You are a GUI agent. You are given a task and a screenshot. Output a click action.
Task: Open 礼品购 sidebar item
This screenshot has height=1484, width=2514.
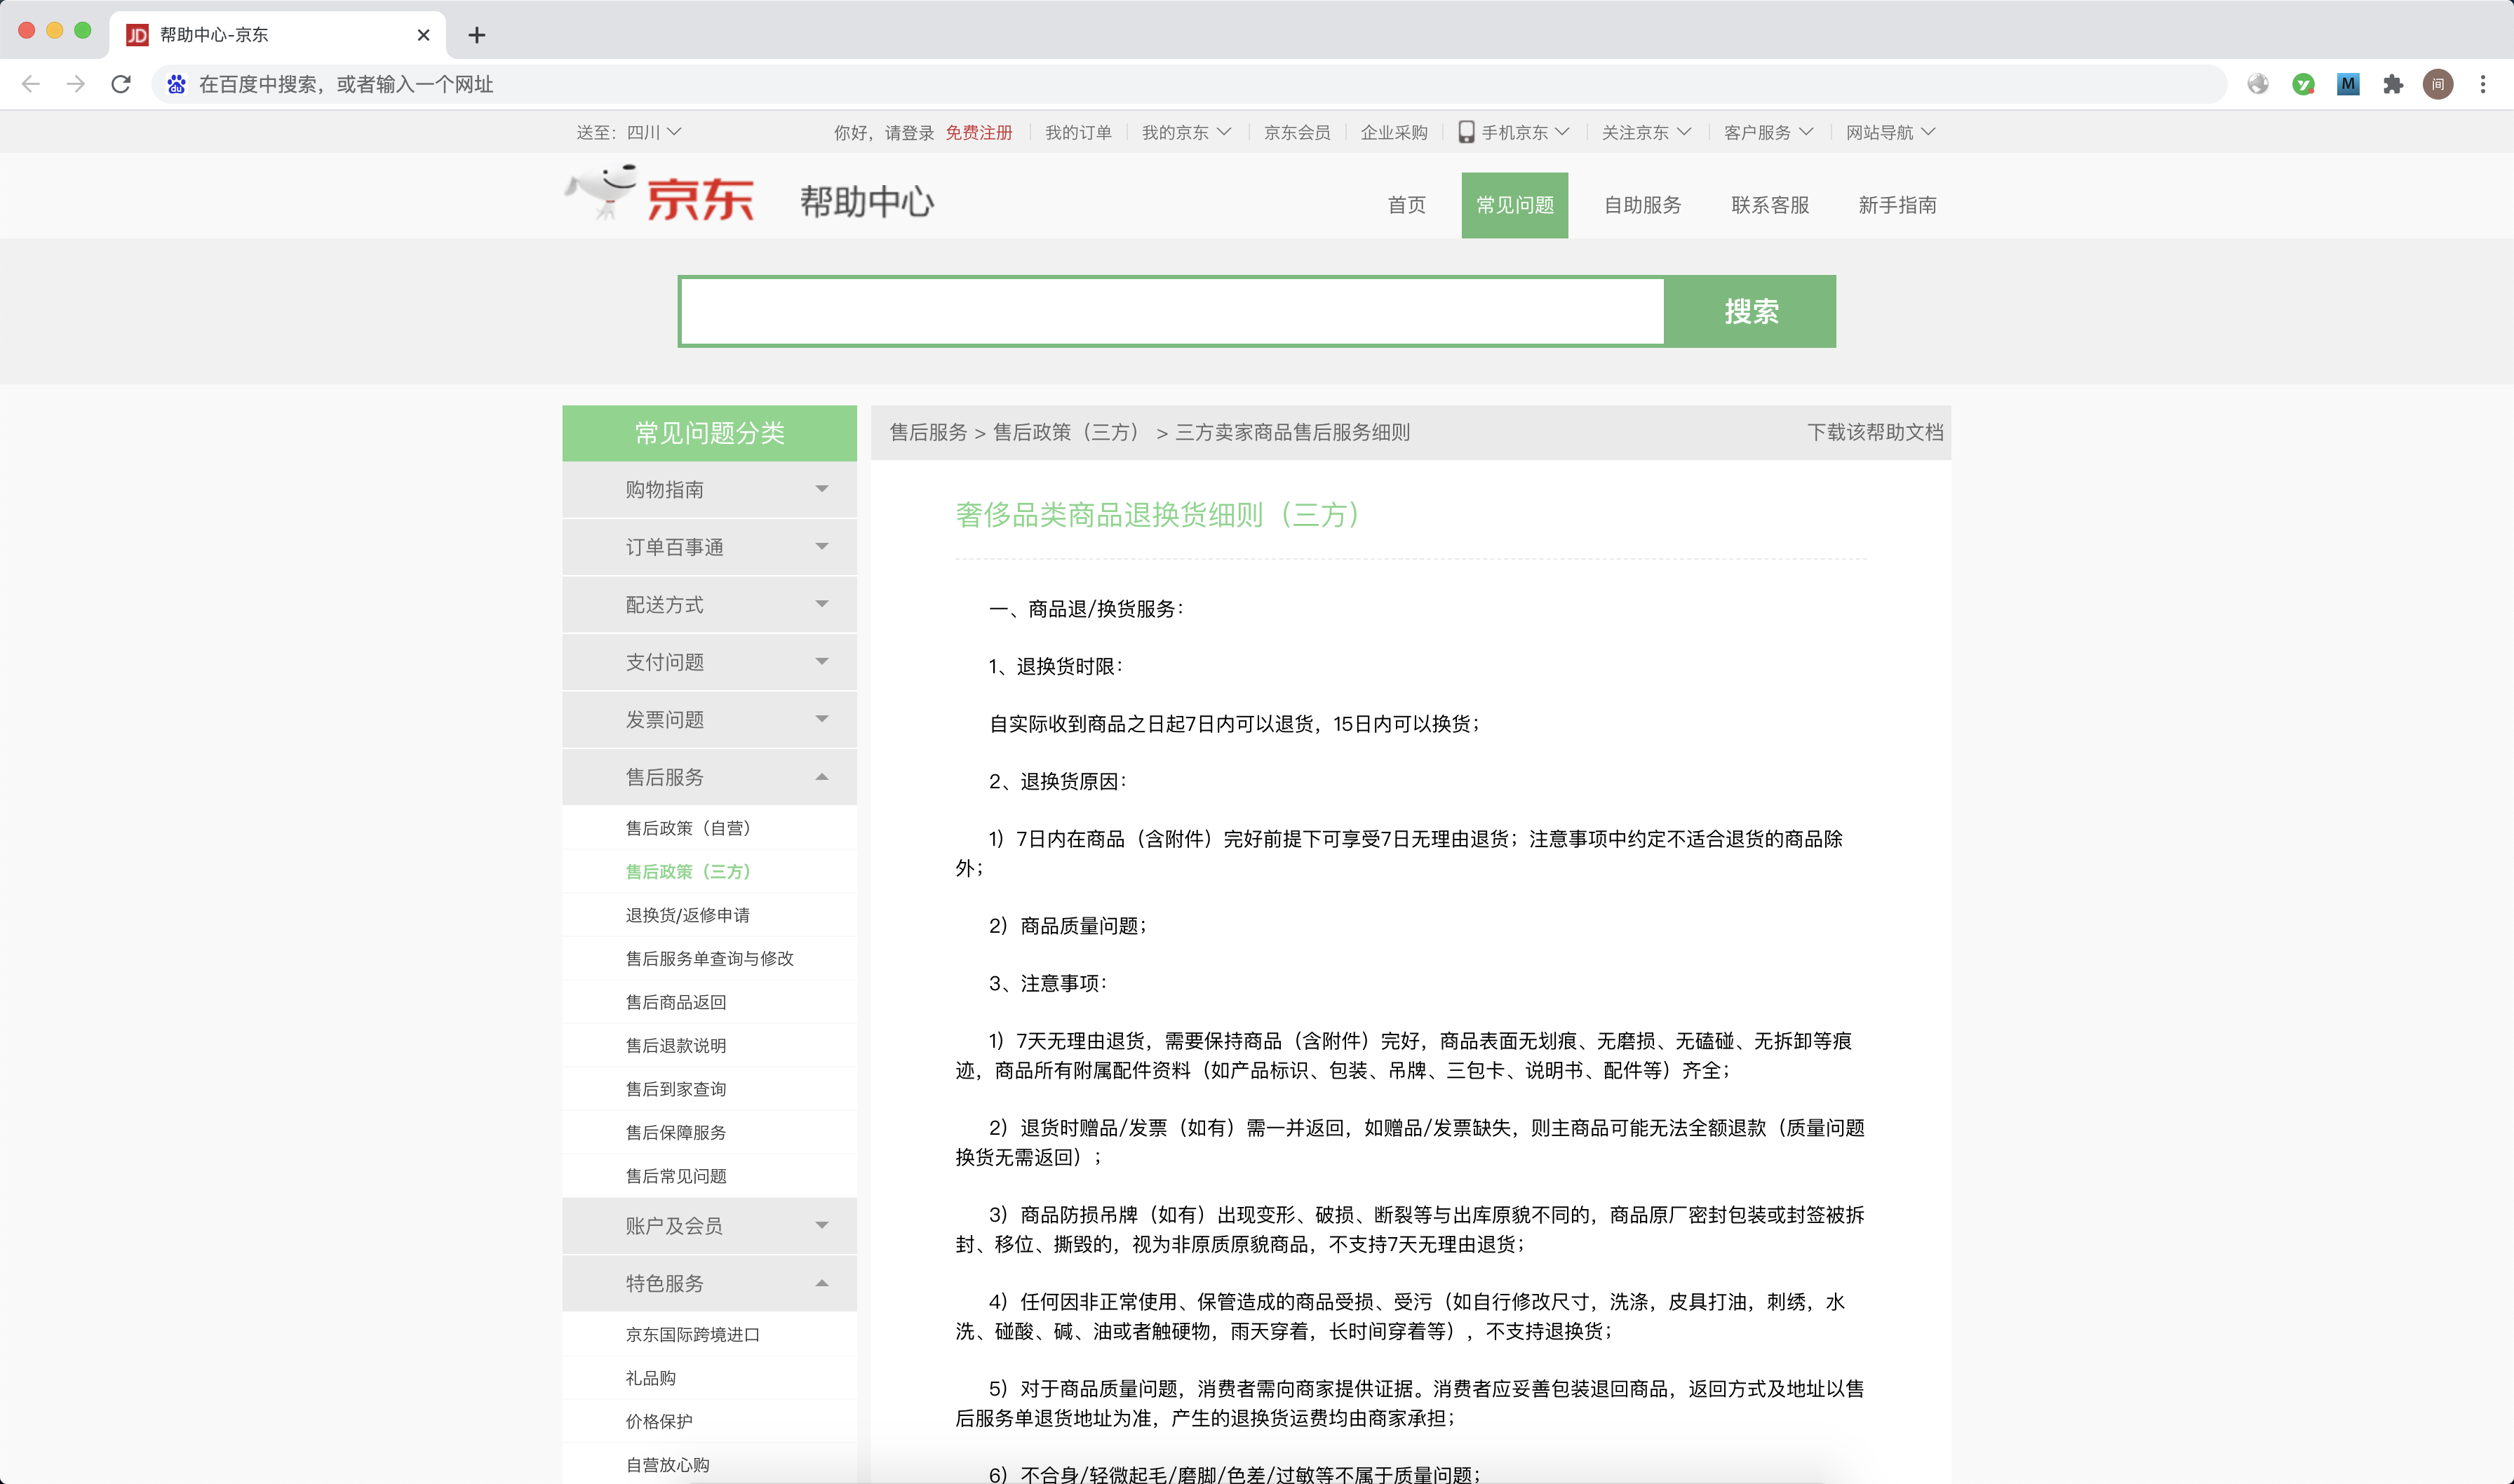tap(651, 1378)
